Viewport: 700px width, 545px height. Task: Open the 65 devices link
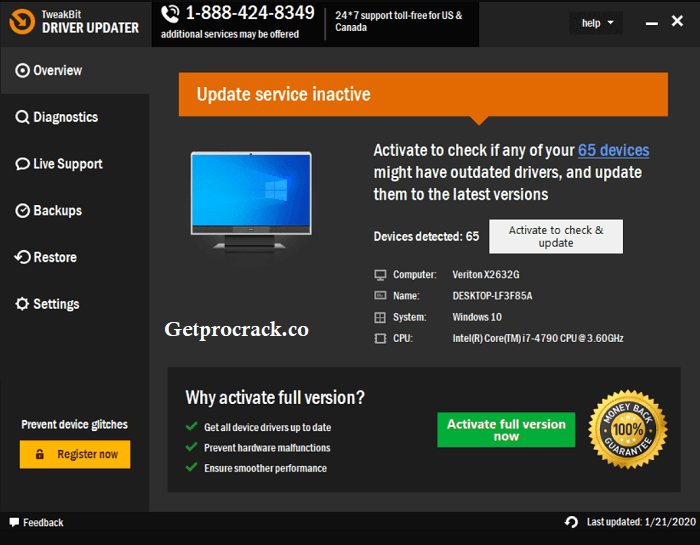click(x=613, y=150)
